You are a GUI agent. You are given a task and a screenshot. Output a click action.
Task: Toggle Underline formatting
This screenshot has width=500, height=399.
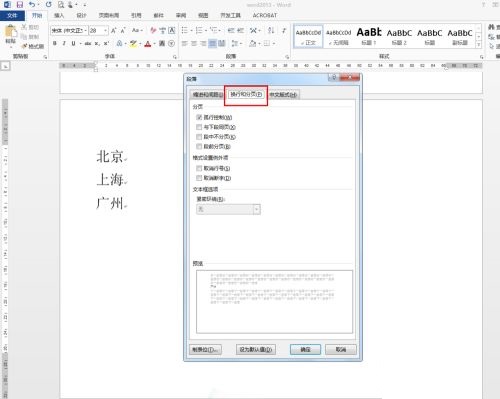[73, 43]
